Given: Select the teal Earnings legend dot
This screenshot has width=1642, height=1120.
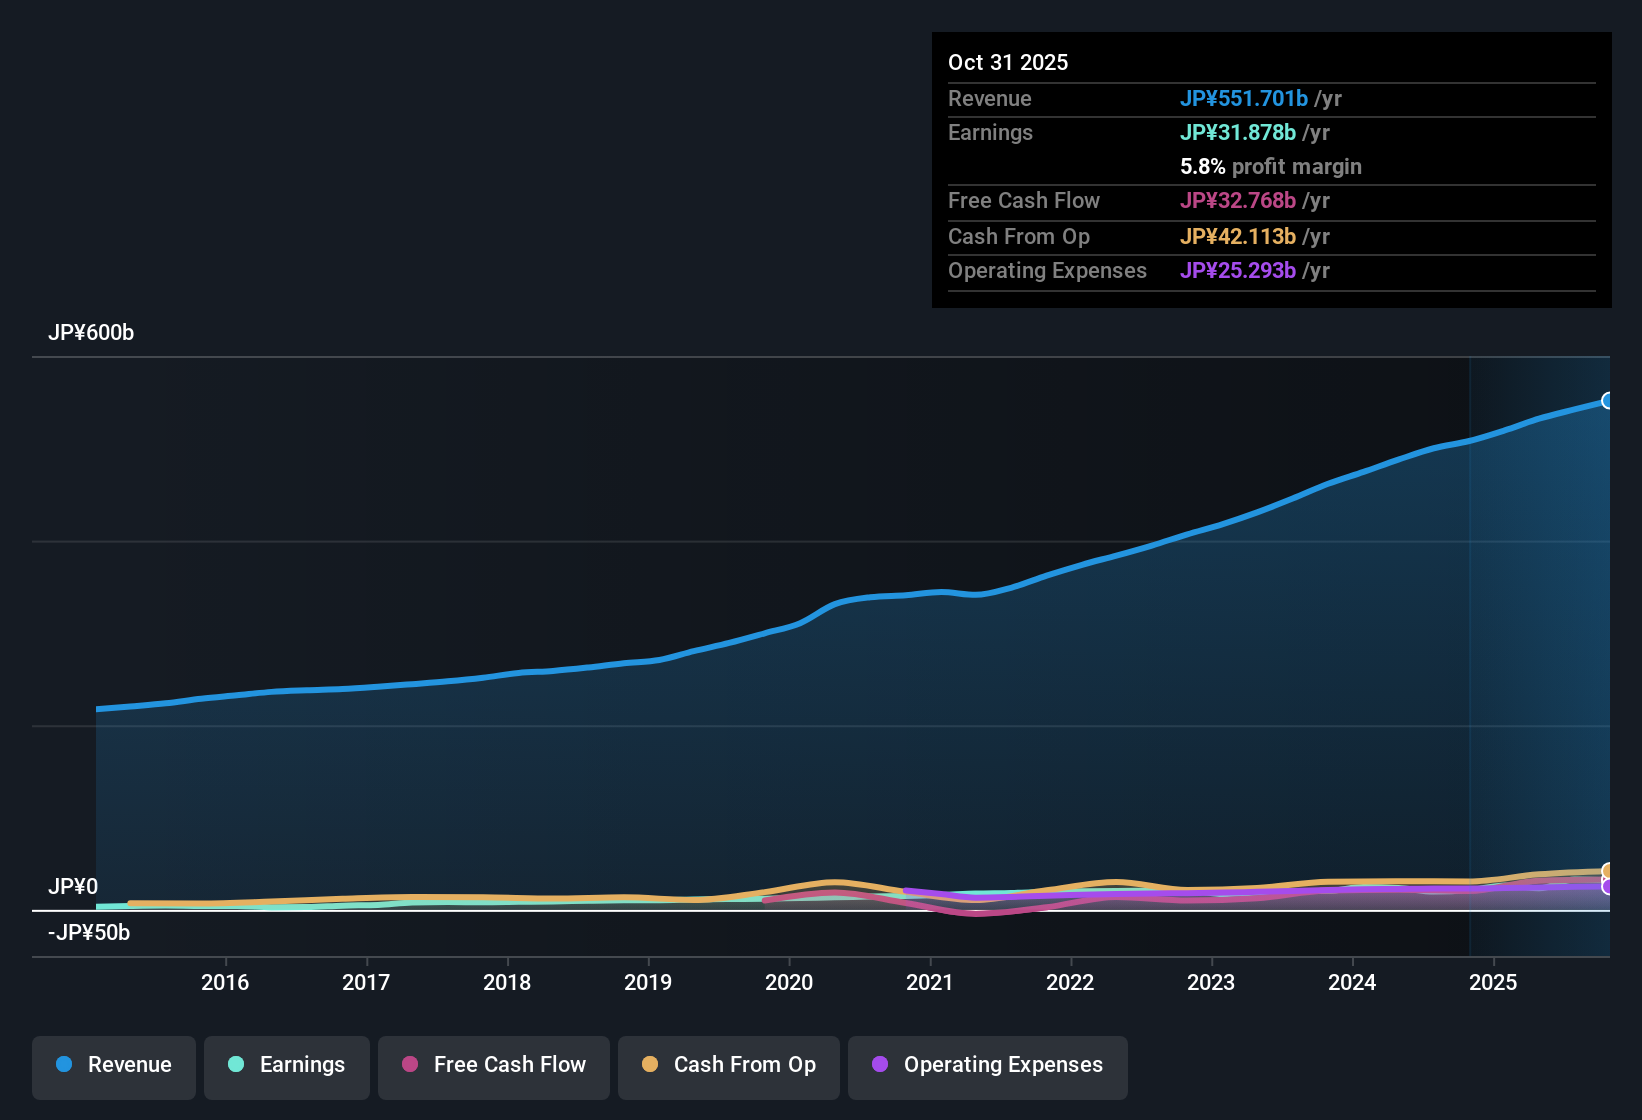Looking at the screenshot, I should (235, 1065).
